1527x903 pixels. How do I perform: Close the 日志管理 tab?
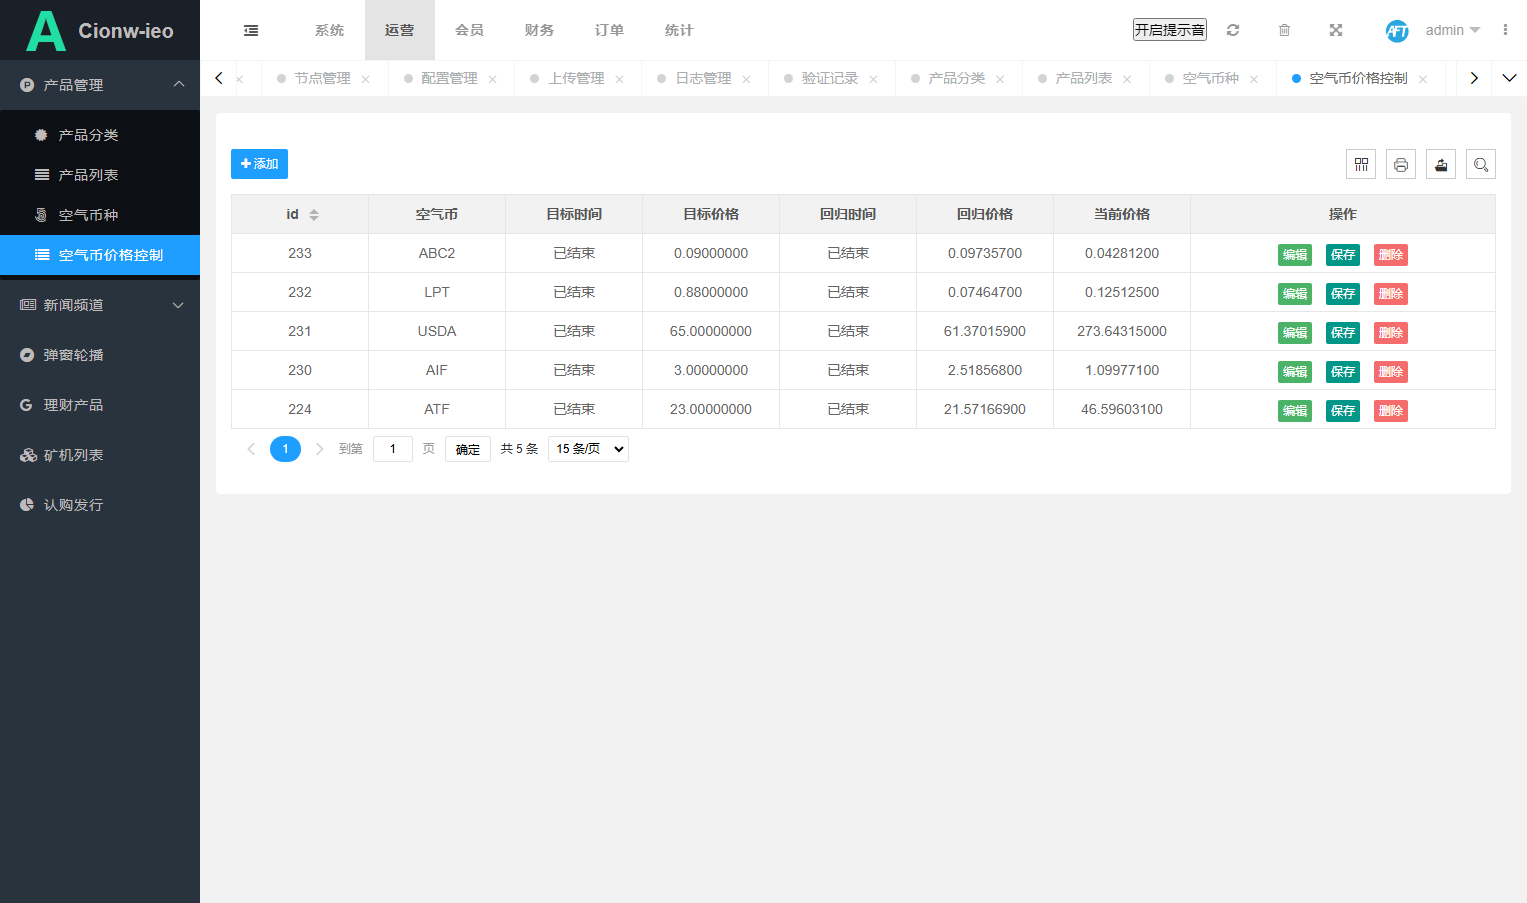click(x=746, y=79)
